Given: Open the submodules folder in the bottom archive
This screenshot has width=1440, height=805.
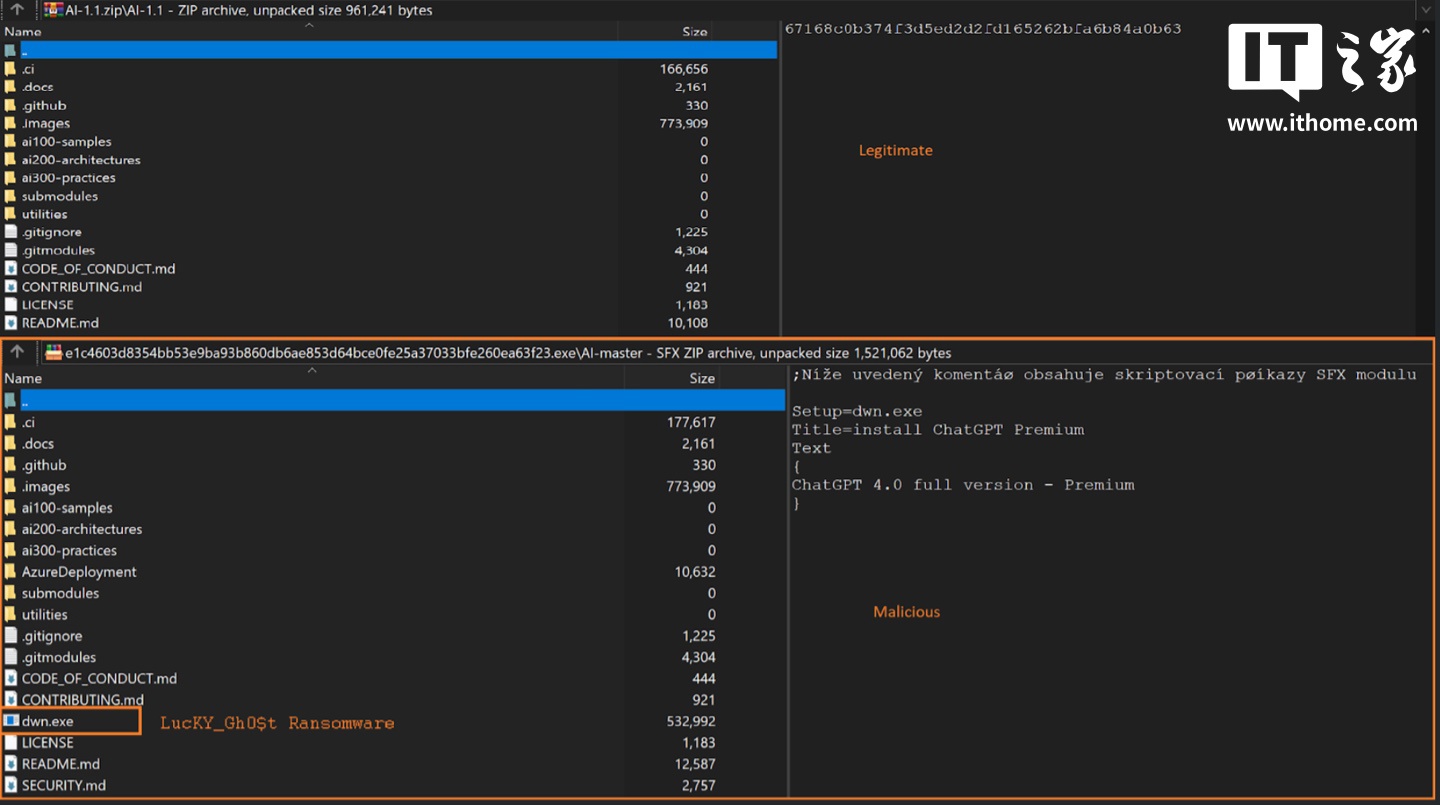Looking at the screenshot, I should coord(60,593).
